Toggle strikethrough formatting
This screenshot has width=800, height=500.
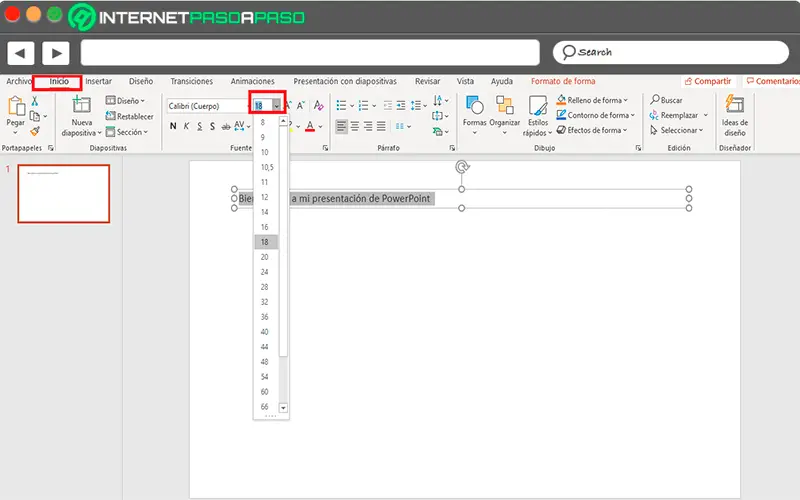pyautogui.click(x=226, y=126)
